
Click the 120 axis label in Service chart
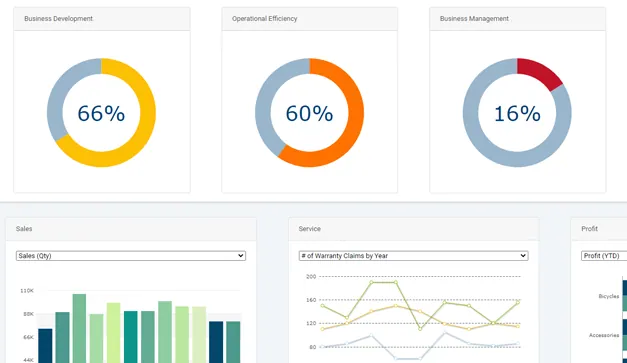(x=311, y=323)
